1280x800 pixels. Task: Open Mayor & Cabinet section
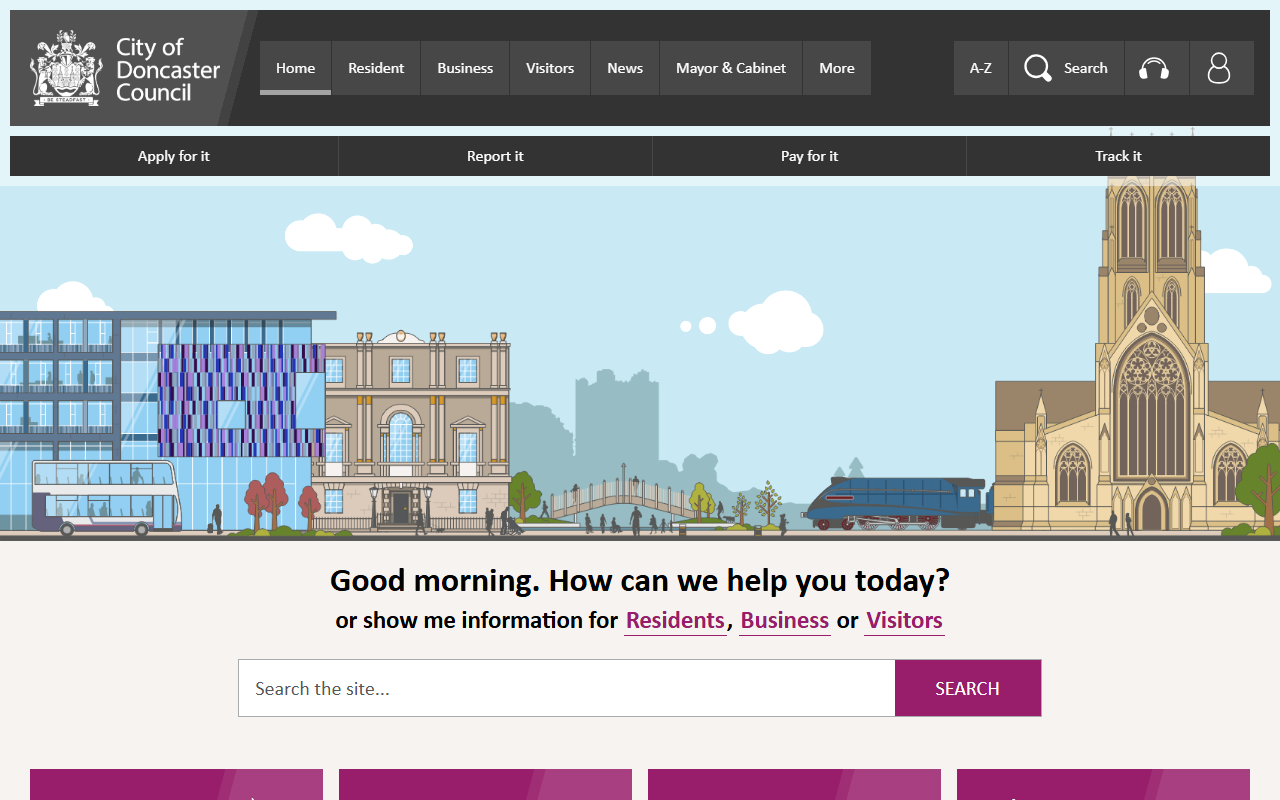[731, 68]
